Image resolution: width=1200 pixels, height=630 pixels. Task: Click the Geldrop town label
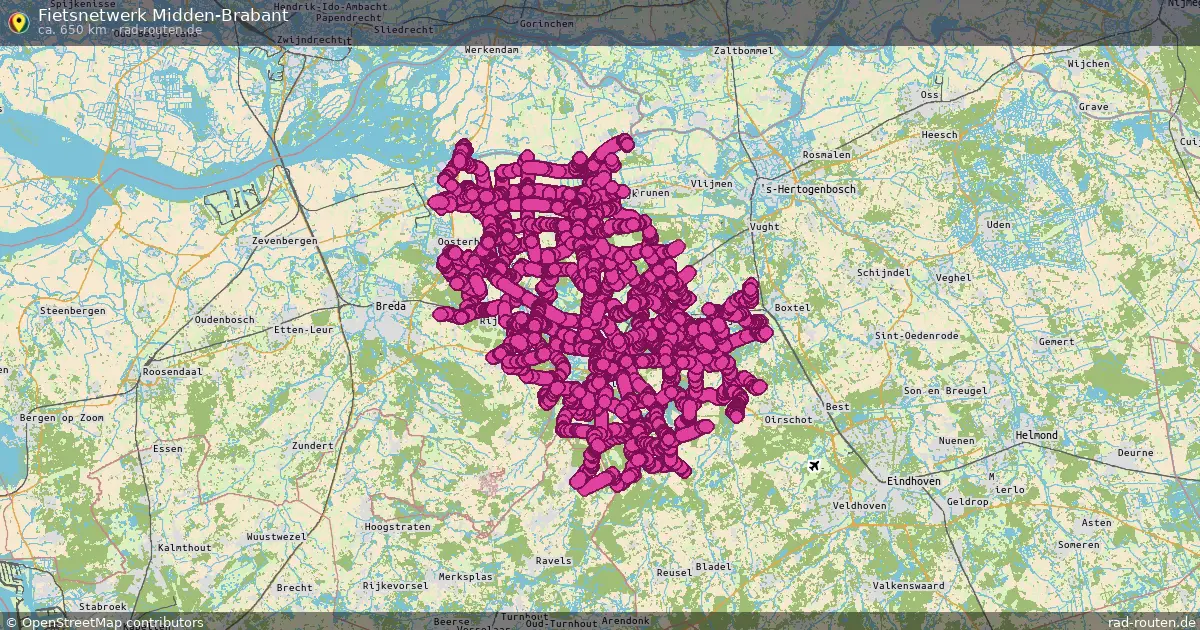(968, 501)
